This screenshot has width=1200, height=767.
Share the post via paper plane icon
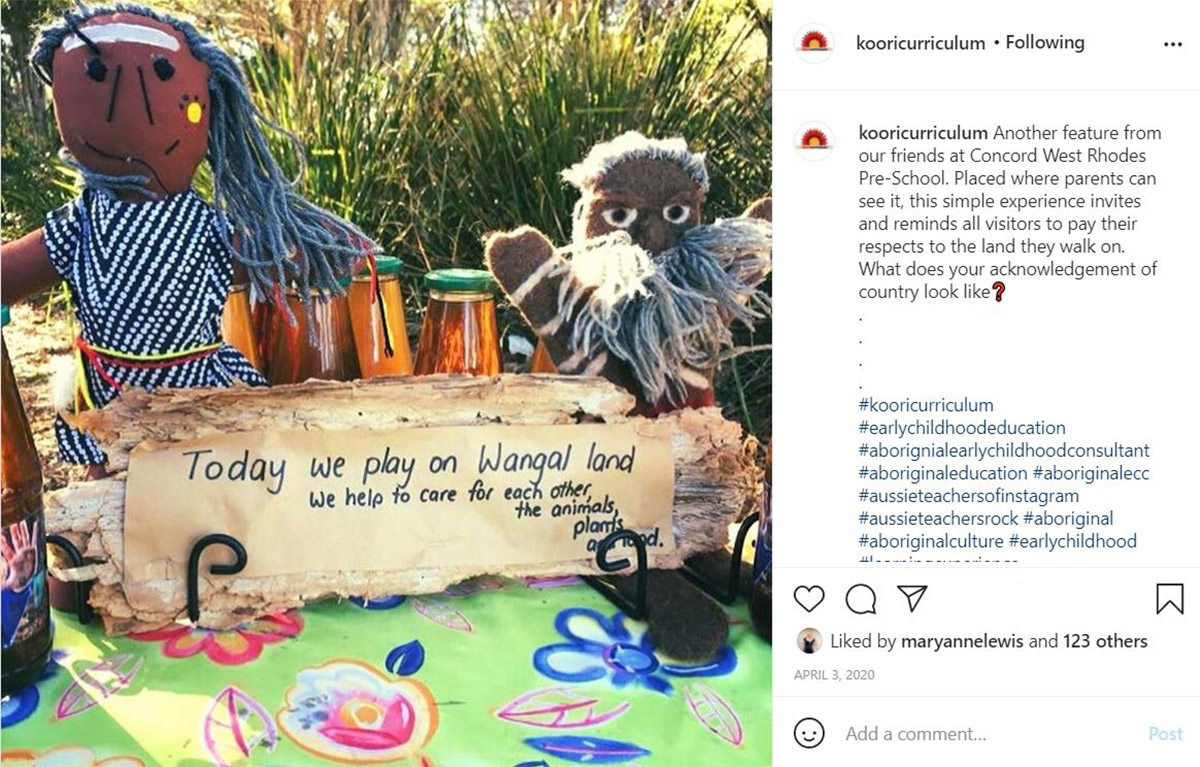912,598
